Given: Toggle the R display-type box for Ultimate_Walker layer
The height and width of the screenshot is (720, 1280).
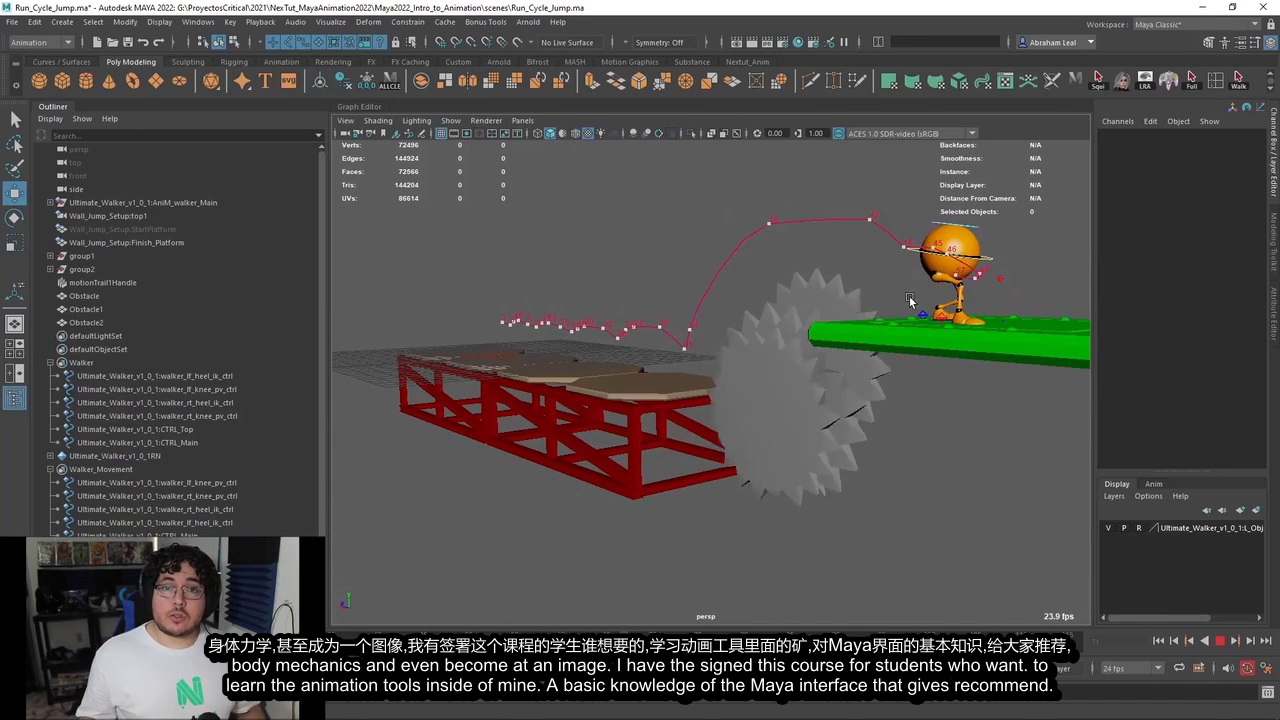Looking at the screenshot, I should pyautogui.click(x=1138, y=528).
